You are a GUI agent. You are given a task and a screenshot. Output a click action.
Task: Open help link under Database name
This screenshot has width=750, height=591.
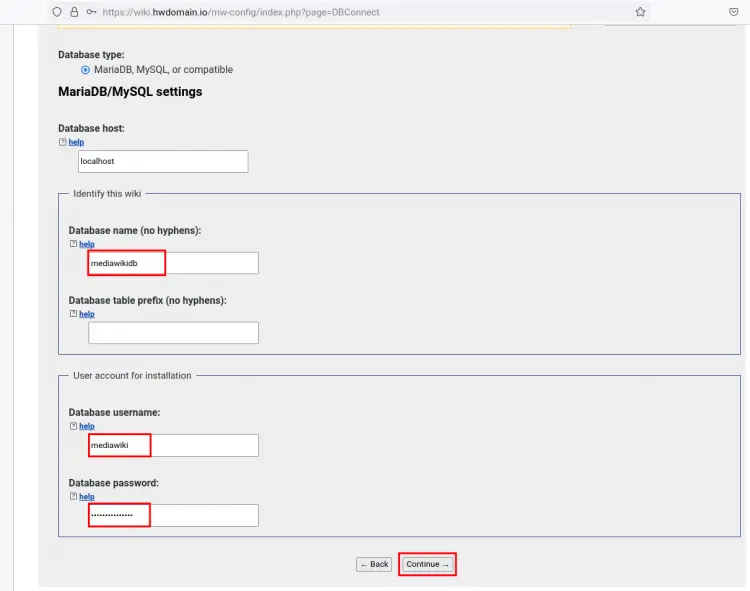click(x=87, y=244)
